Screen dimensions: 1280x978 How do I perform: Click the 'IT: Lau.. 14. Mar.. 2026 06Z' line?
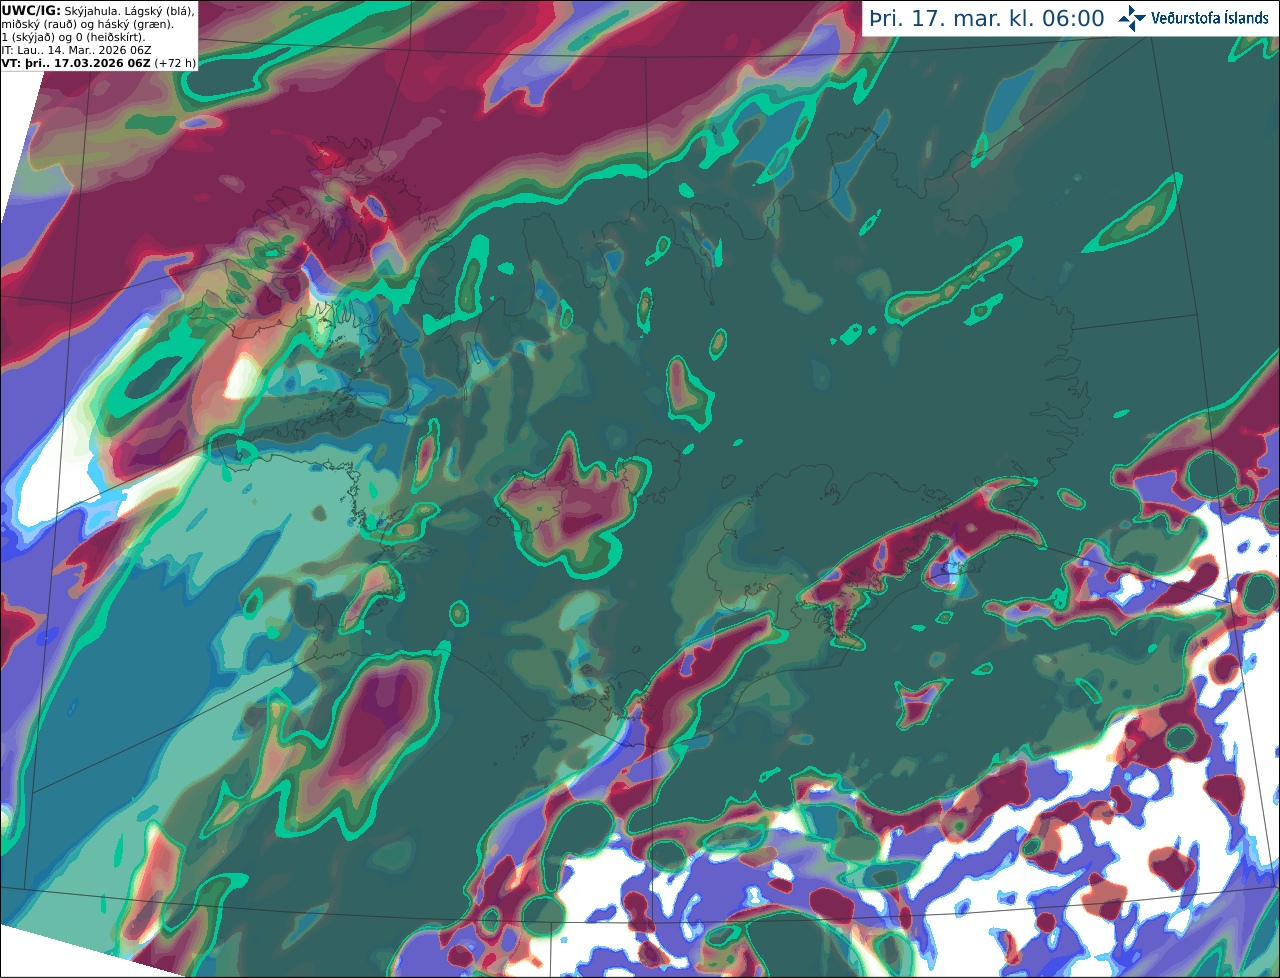76,50
